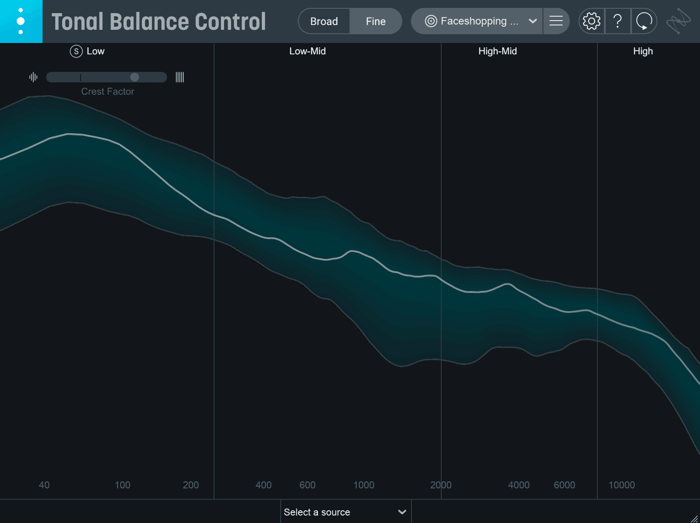Open the three-dot plugin menu
700x523 pixels.
(21, 21)
